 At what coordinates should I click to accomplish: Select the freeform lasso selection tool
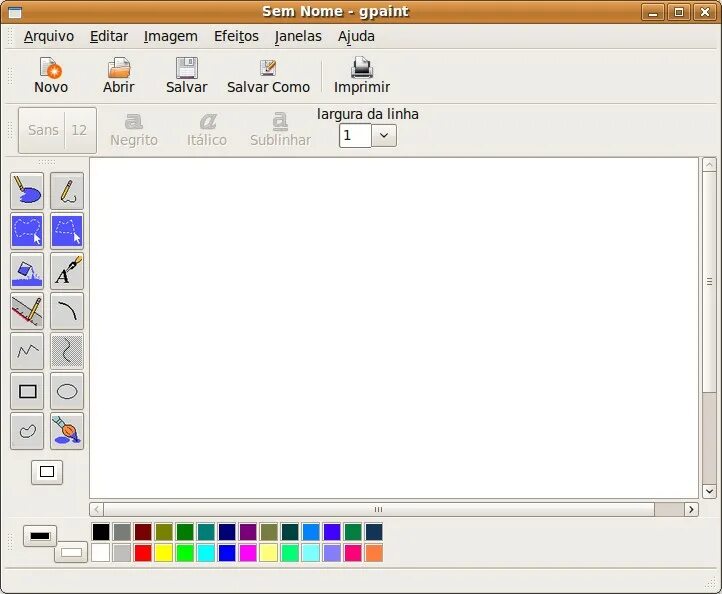(x=27, y=231)
